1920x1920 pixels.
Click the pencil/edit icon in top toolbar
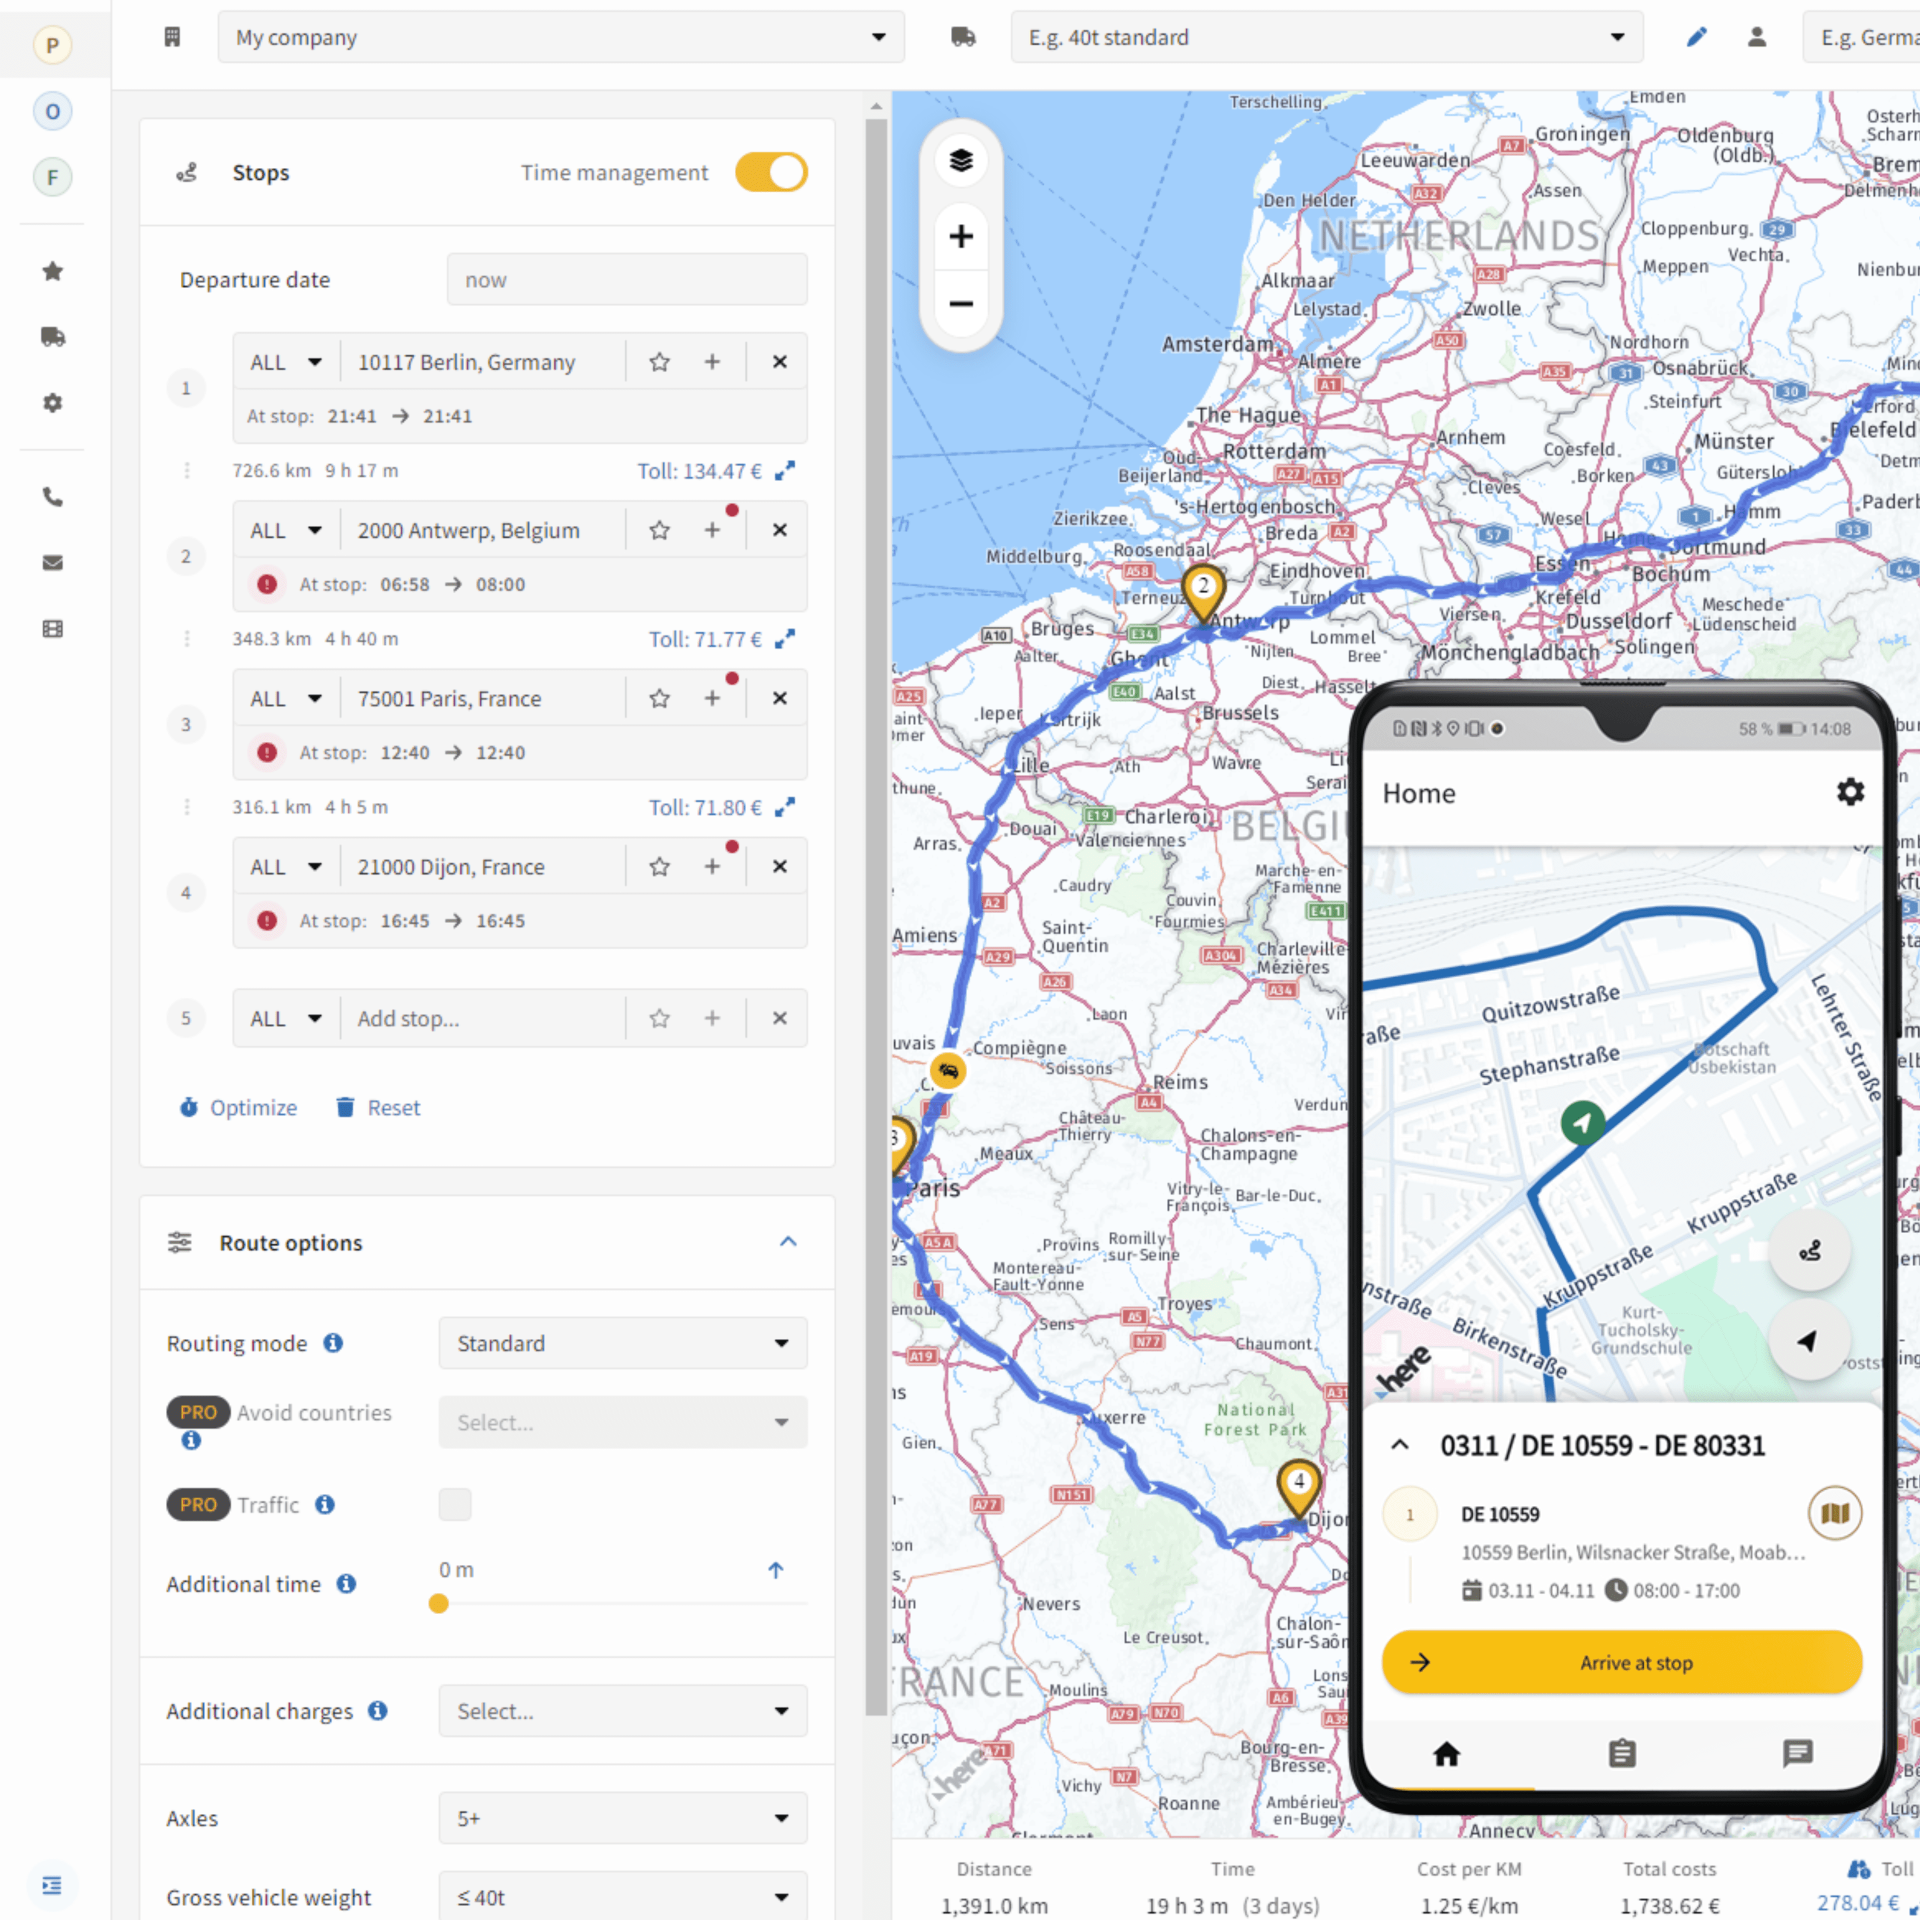(1695, 39)
